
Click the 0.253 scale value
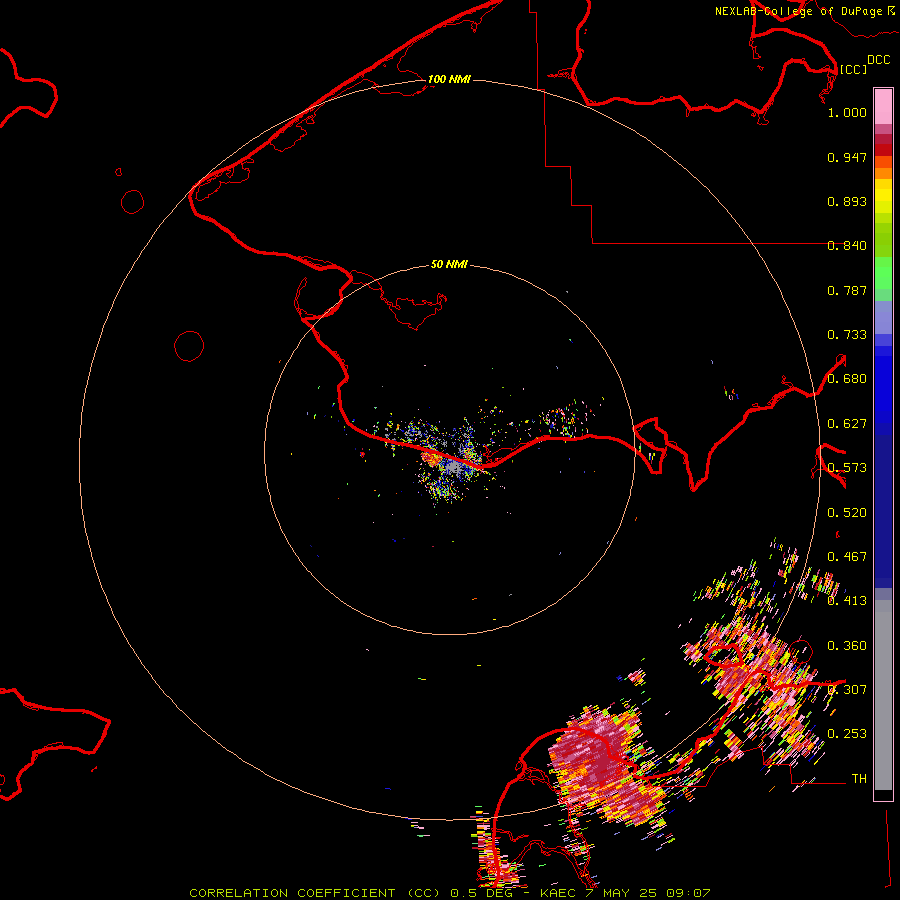[x=847, y=734]
